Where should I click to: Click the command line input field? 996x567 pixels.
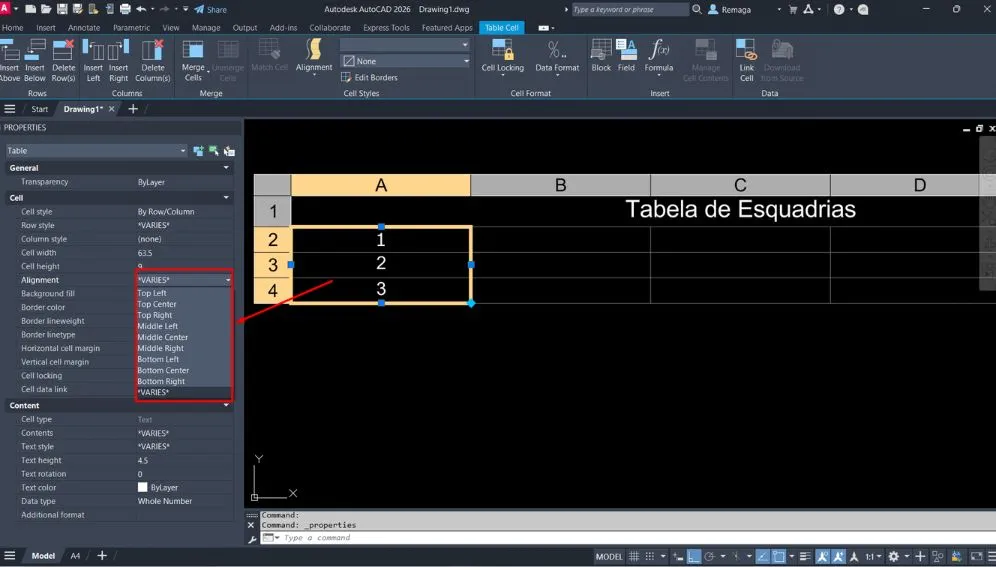pos(629,538)
